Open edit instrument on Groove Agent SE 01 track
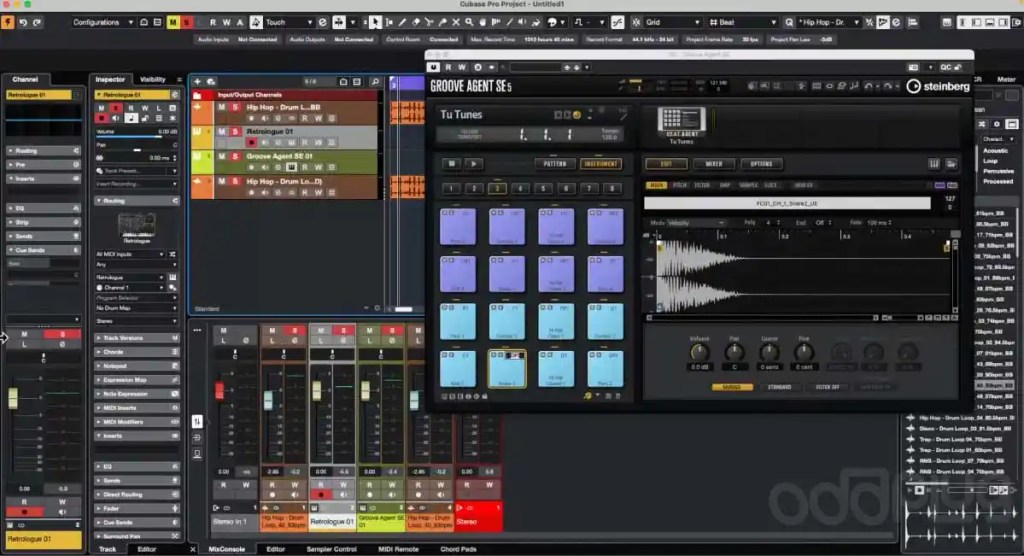 pyautogui.click(x=291, y=167)
